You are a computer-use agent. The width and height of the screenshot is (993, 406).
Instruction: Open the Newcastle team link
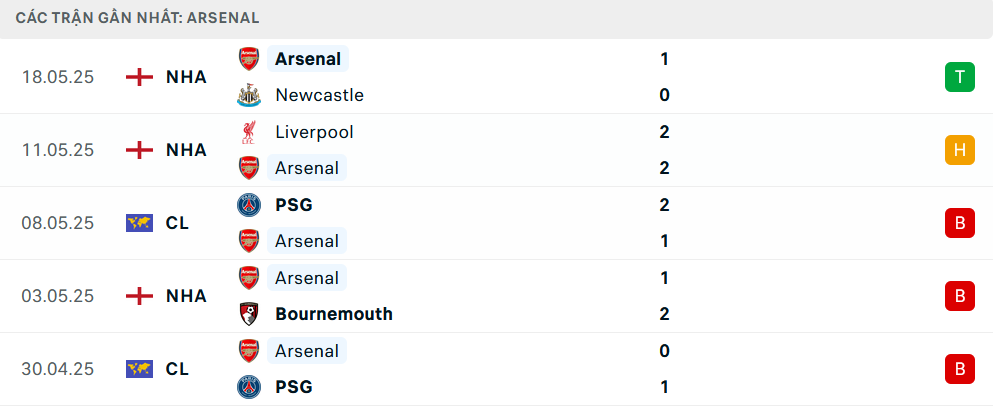tap(319, 96)
